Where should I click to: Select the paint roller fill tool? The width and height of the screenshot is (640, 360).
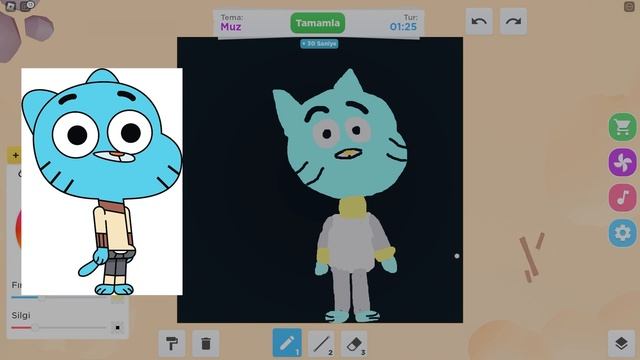[x=172, y=344]
